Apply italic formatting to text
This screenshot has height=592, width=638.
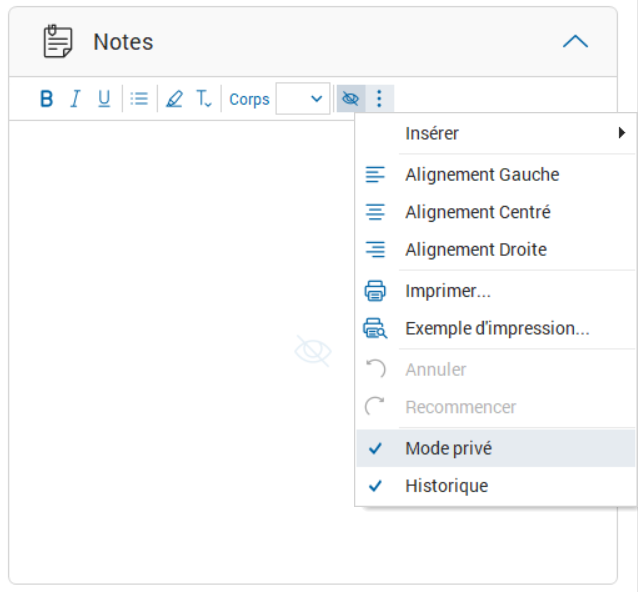(74, 99)
